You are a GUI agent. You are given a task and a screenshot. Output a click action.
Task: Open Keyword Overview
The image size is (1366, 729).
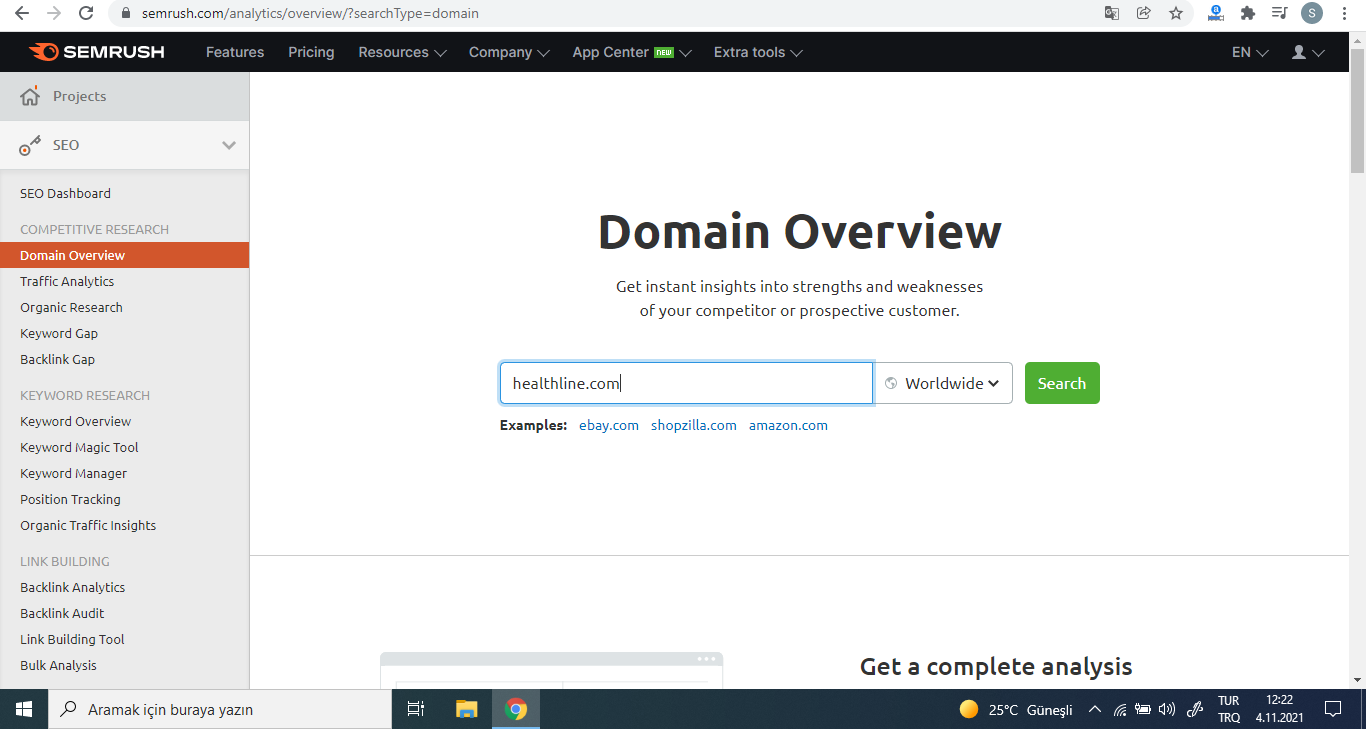(x=75, y=421)
